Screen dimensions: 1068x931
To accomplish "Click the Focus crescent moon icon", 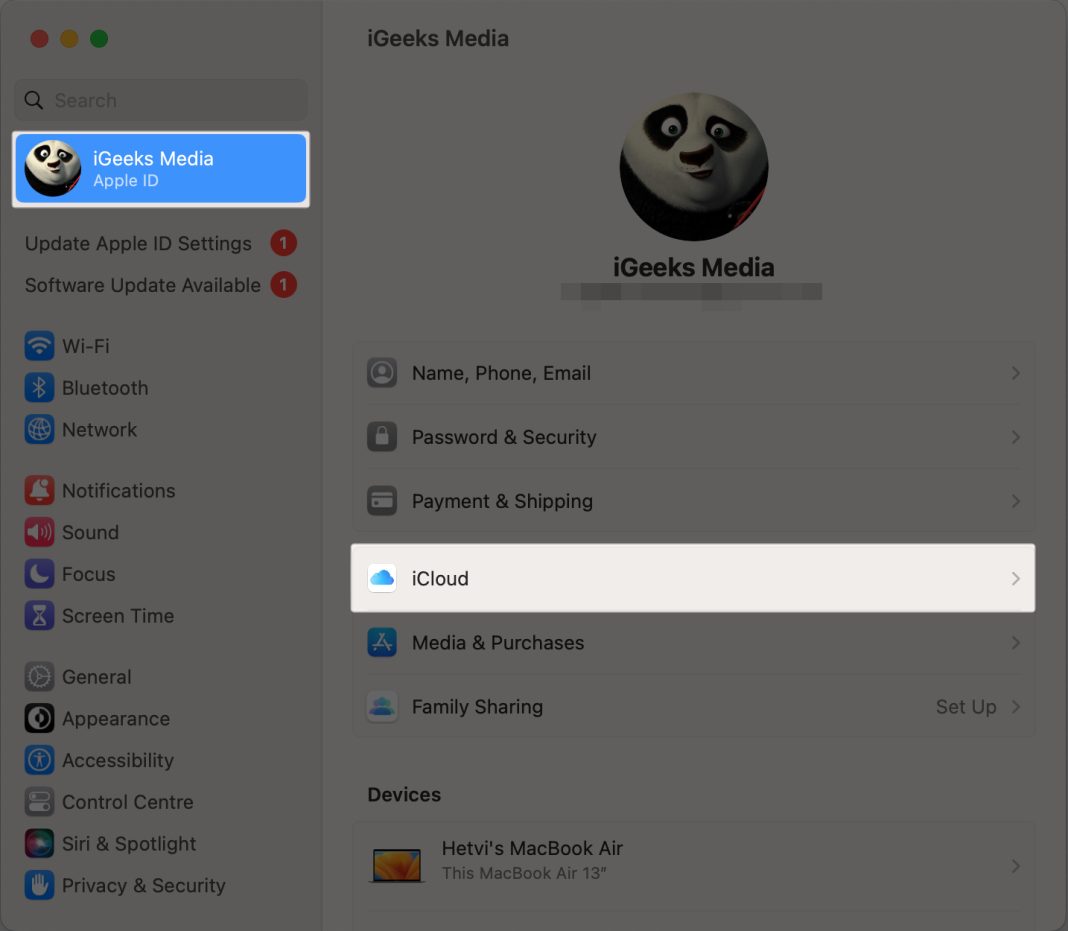I will pyautogui.click(x=38, y=574).
